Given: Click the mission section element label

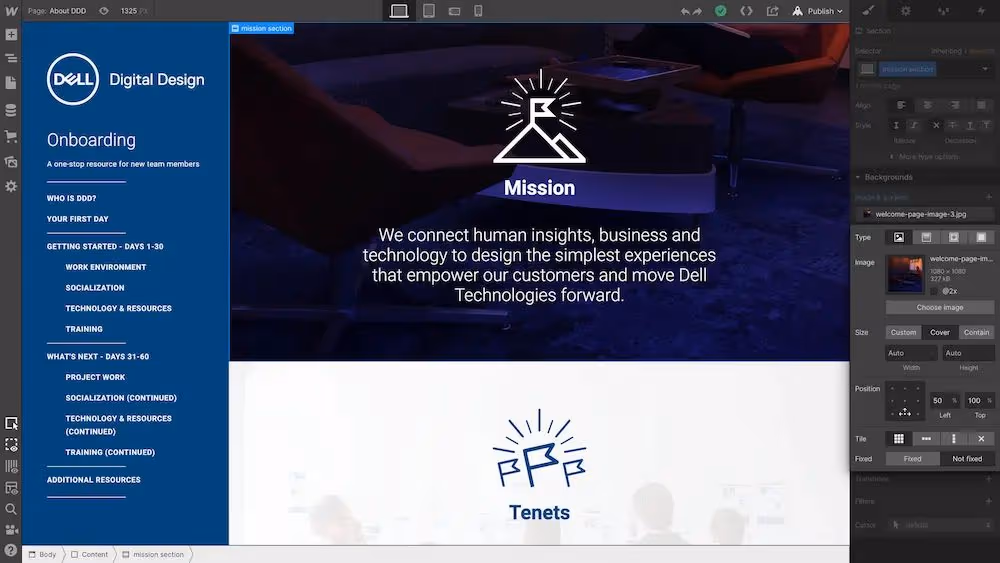Looking at the screenshot, I should 261,28.
